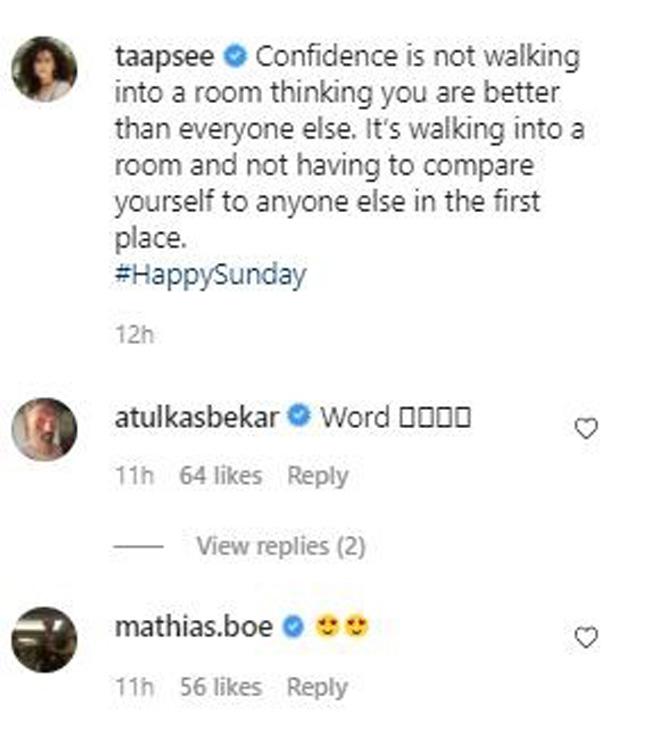Screen dimensions: 650x732
Task: Visit the mathias.boe username link
Action: (194, 627)
